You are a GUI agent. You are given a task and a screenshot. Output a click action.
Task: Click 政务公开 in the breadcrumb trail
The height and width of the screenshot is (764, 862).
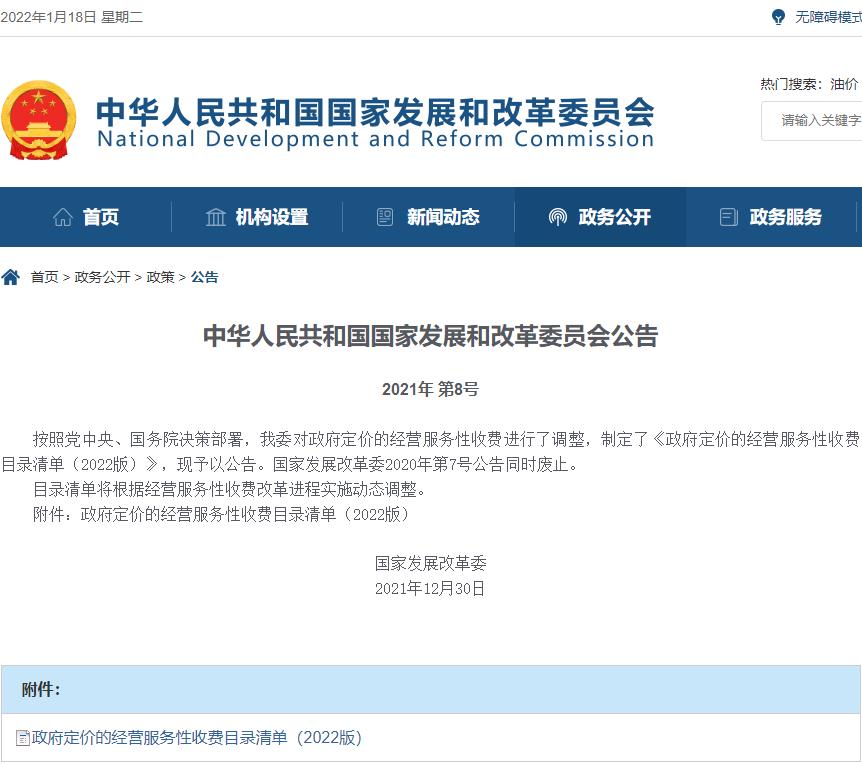[x=102, y=277]
